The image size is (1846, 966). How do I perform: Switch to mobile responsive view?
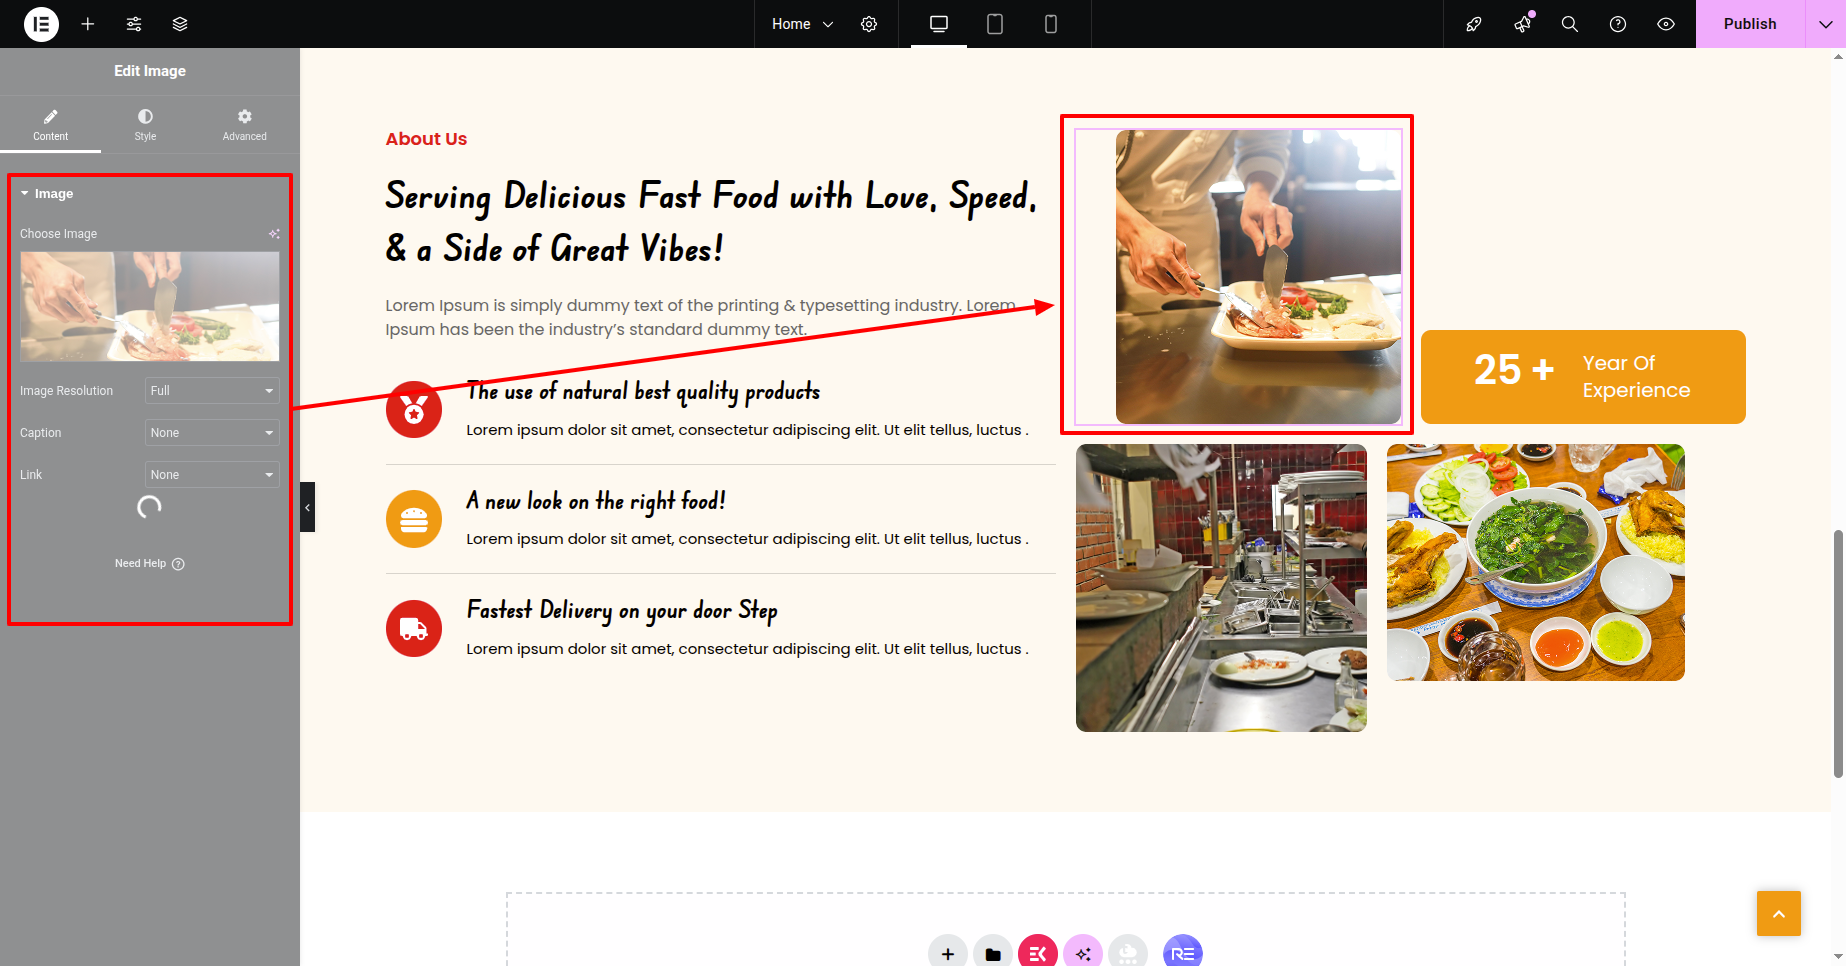coord(1051,24)
